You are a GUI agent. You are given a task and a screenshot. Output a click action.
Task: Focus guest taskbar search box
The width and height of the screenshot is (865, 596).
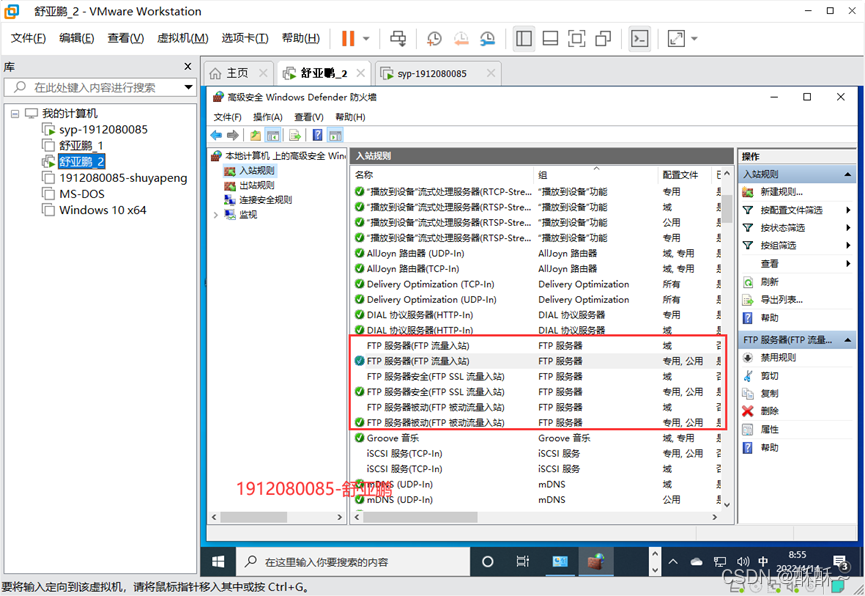pyautogui.click(x=353, y=562)
